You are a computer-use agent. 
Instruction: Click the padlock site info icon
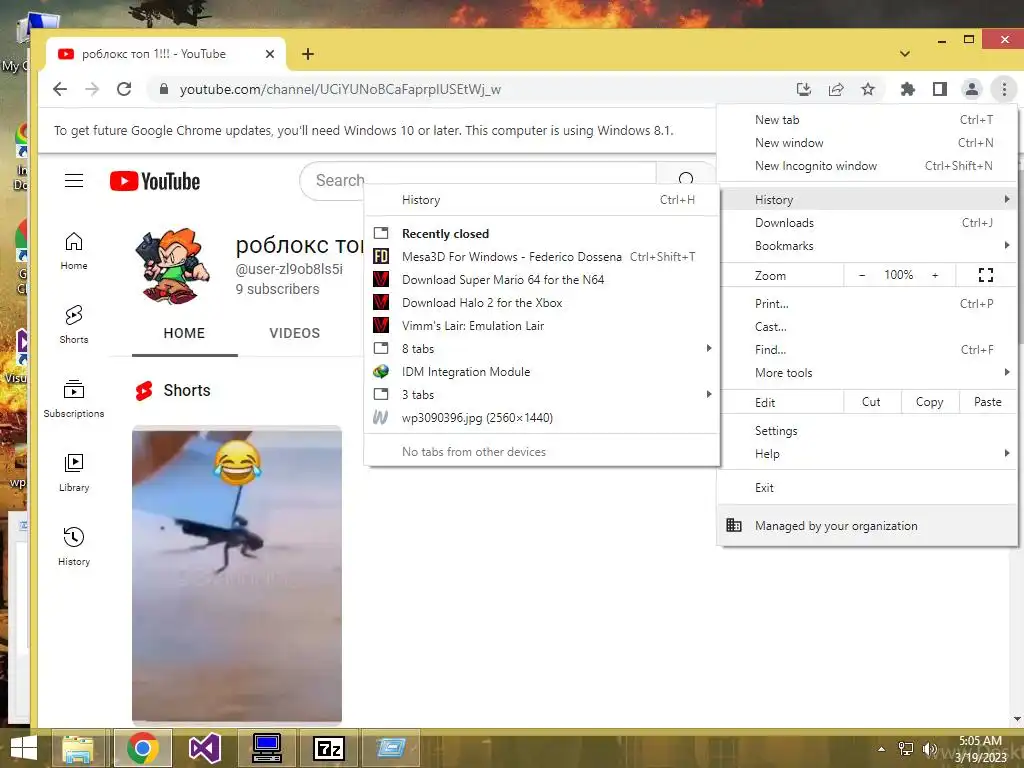click(x=164, y=89)
